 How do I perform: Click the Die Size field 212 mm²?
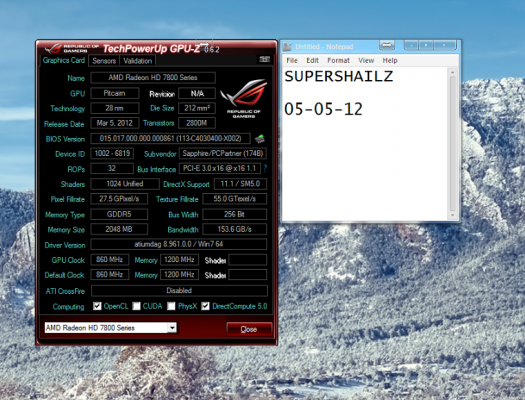[197, 108]
